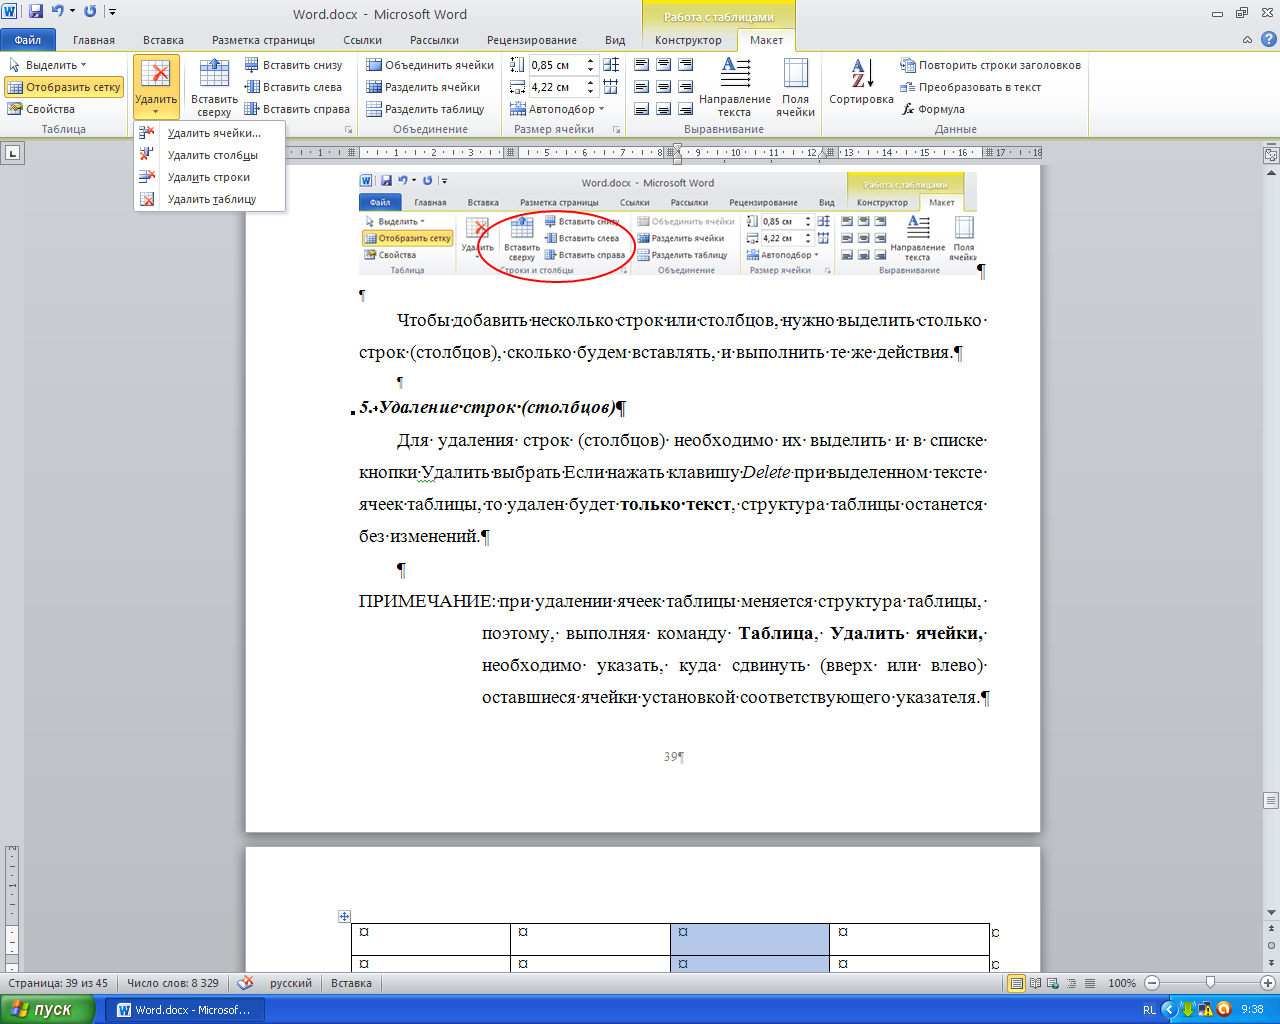Screen dimensions: 1280x1024
Task: Switch to the Разметка страницы tab
Action: point(263,40)
